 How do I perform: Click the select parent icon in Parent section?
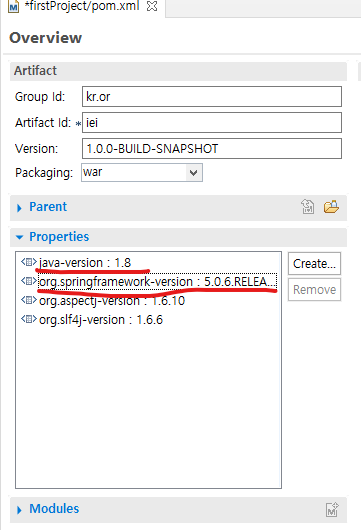308,207
